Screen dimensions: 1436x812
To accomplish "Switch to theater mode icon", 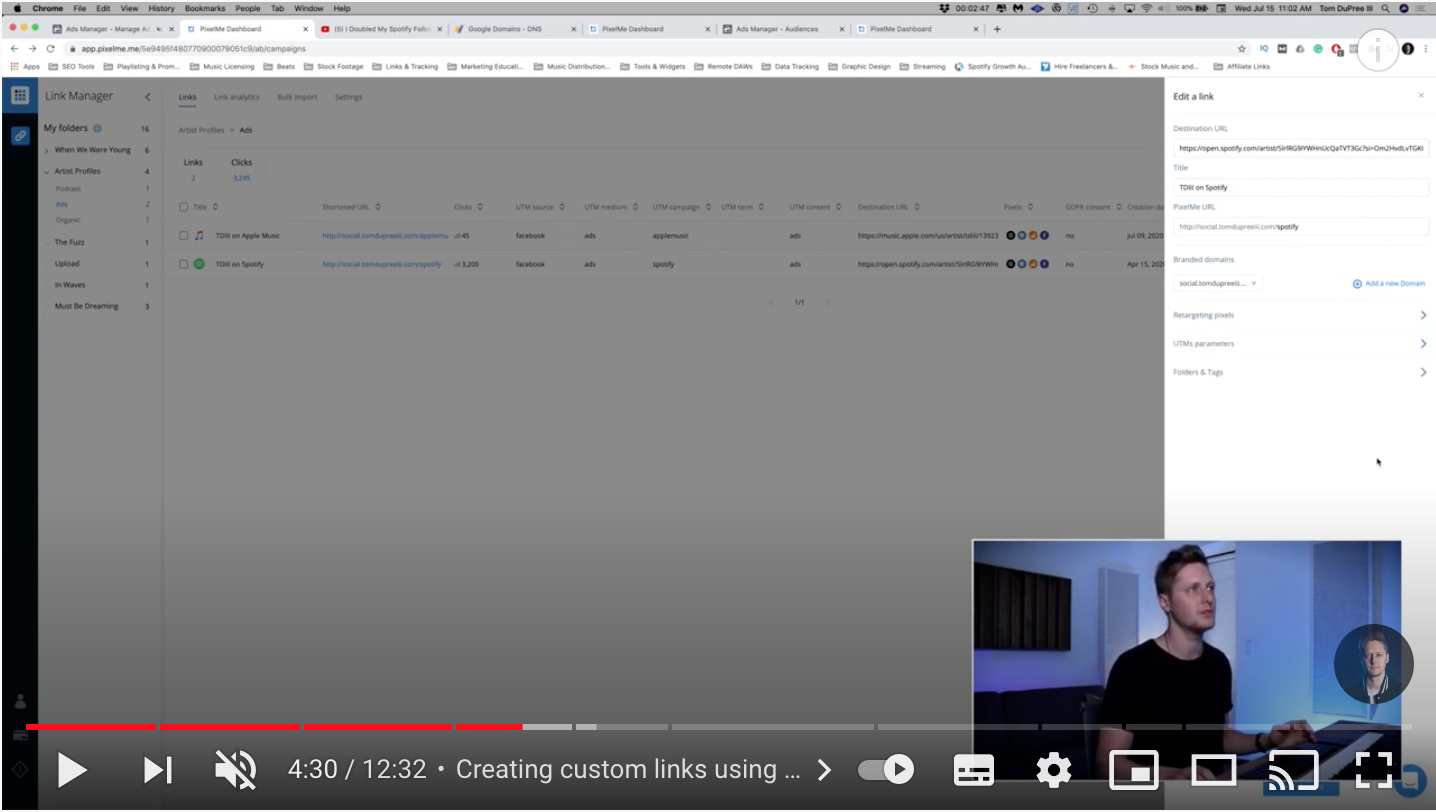I will point(1214,770).
